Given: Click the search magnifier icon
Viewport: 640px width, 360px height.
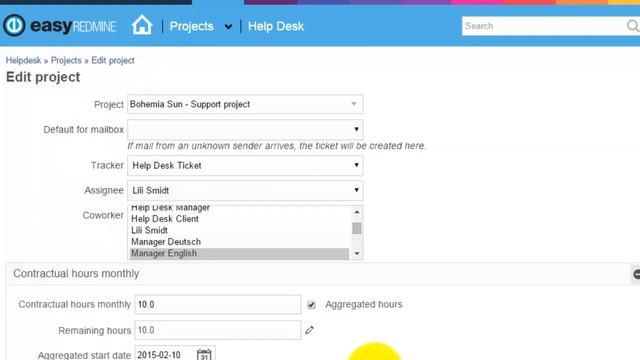Looking at the screenshot, I should (633, 26).
